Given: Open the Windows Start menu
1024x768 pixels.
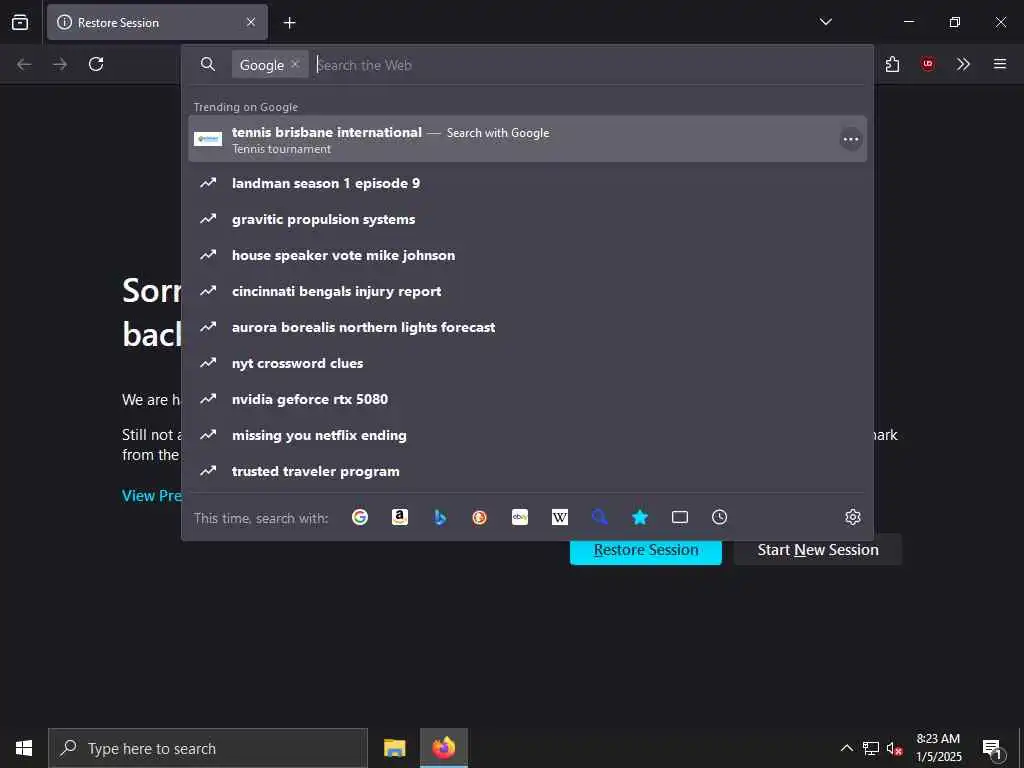Looking at the screenshot, I should pyautogui.click(x=24, y=748).
